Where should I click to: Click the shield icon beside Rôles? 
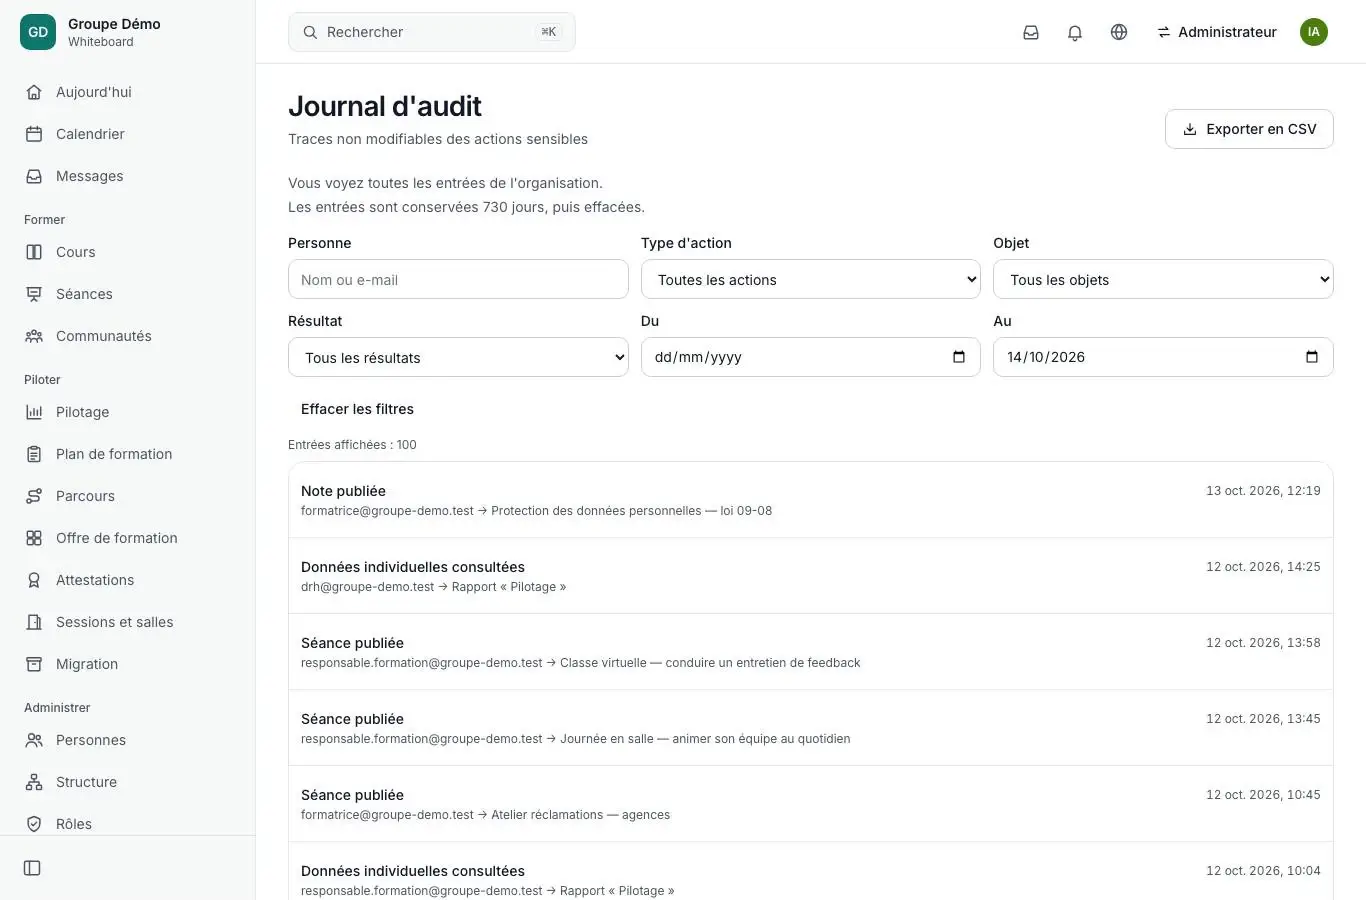[x=34, y=824]
